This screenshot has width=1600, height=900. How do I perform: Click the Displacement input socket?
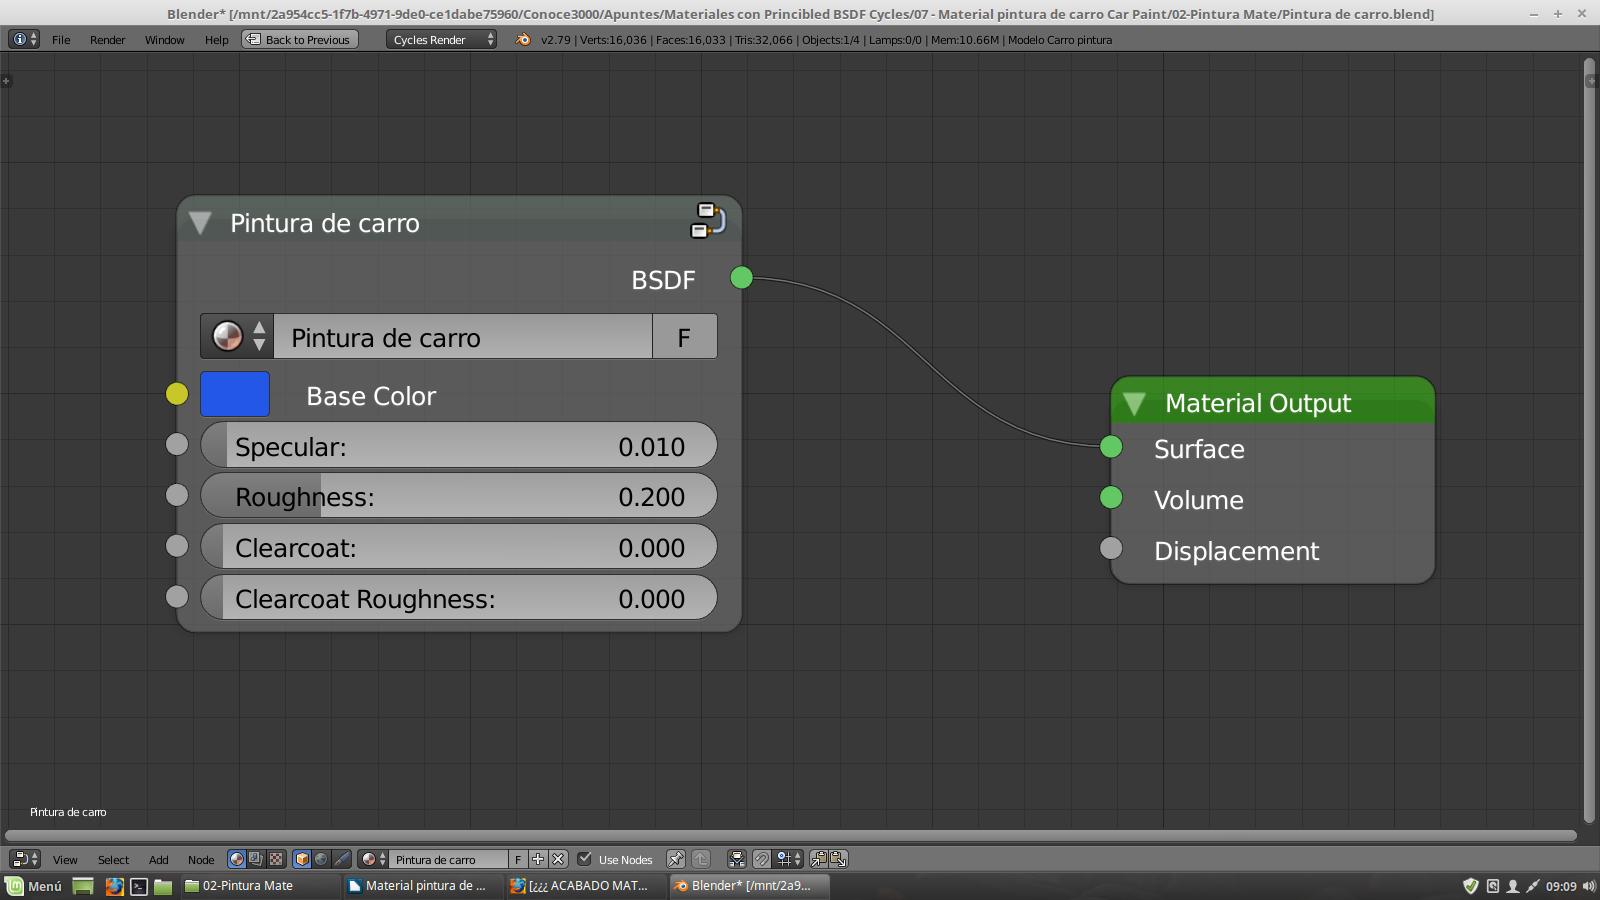click(x=1111, y=548)
